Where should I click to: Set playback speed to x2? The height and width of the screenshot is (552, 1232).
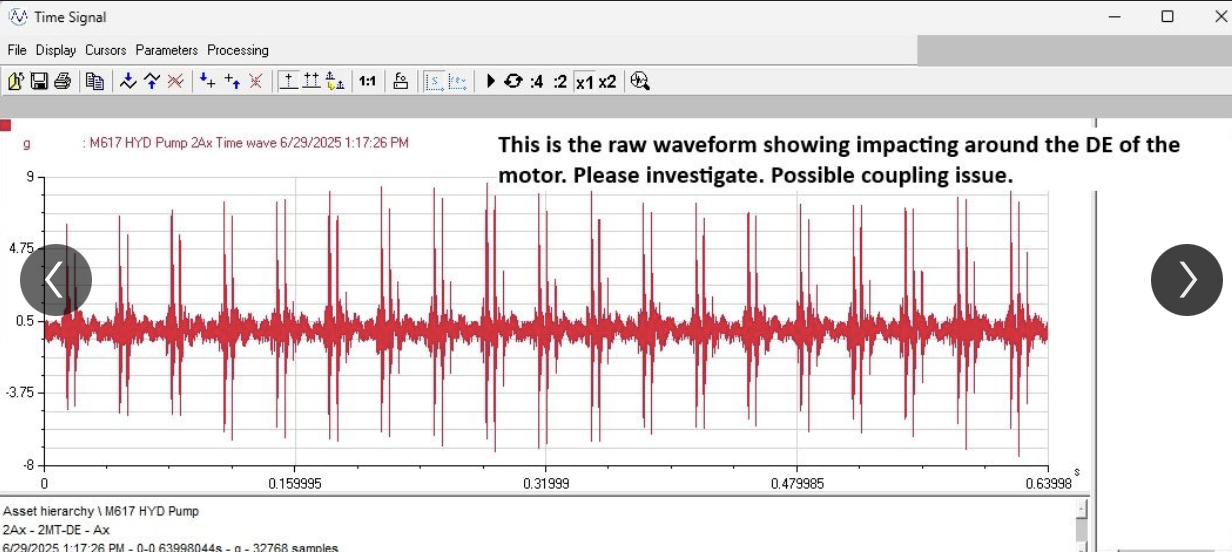tap(607, 81)
